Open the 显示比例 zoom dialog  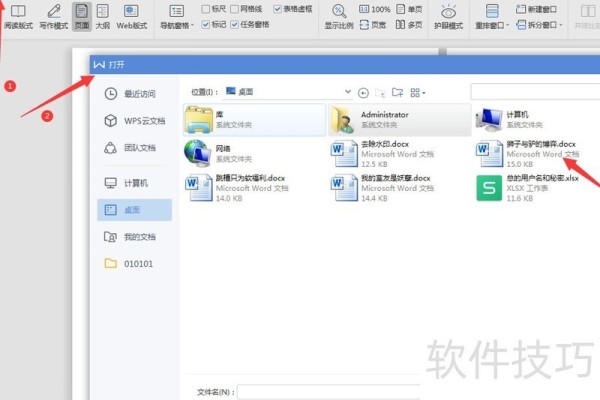pos(339,16)
